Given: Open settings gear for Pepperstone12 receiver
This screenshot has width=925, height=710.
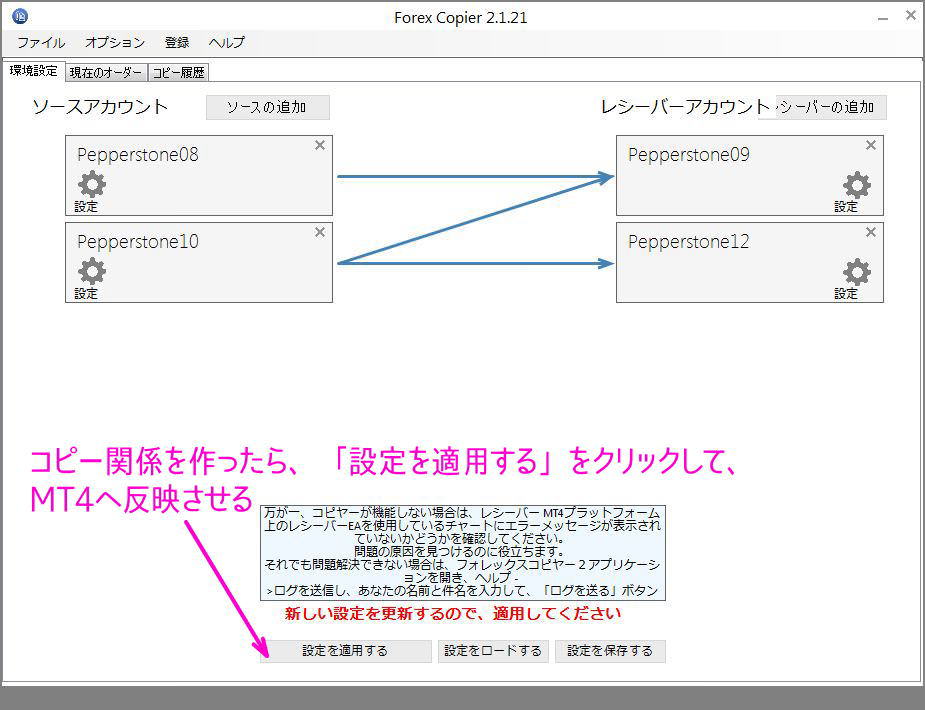Looking at the screenshot, I should 855,272.
